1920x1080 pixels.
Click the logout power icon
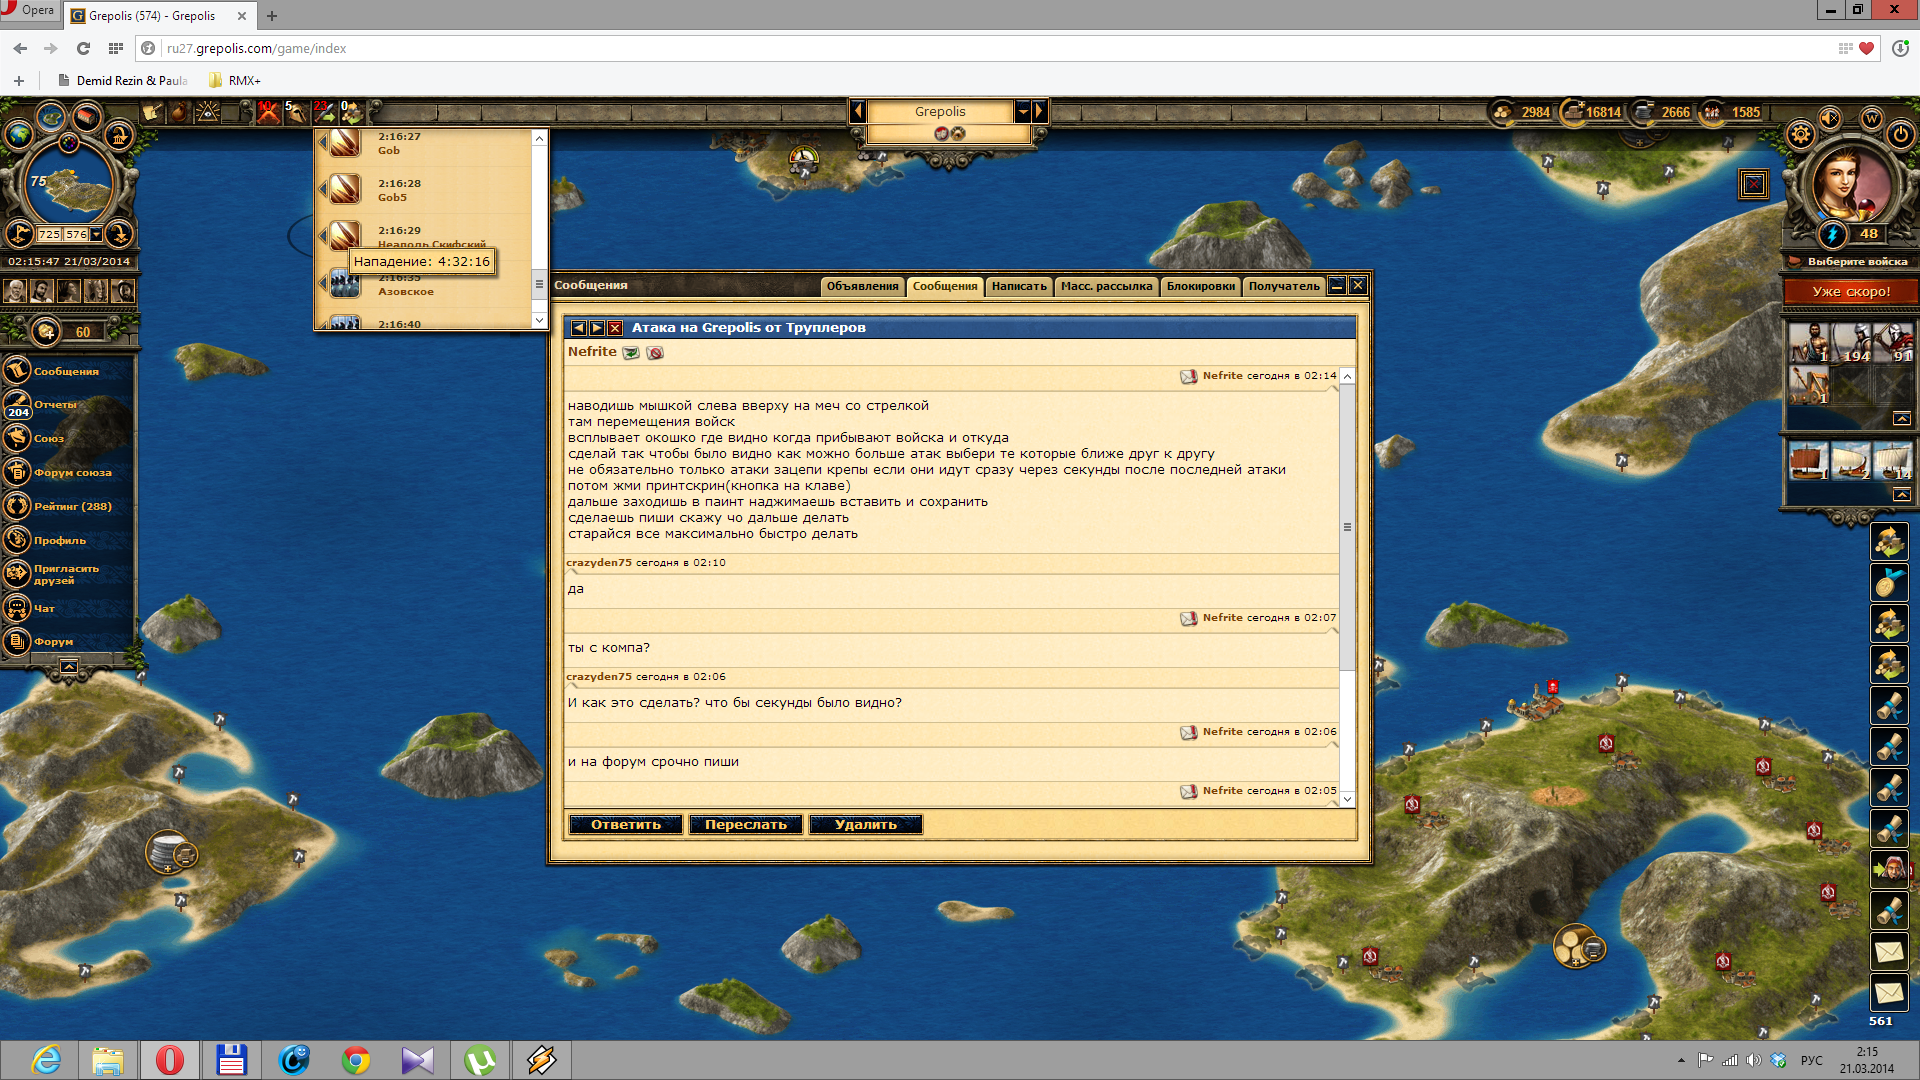pyautogui.click(x=1901, y=134)
